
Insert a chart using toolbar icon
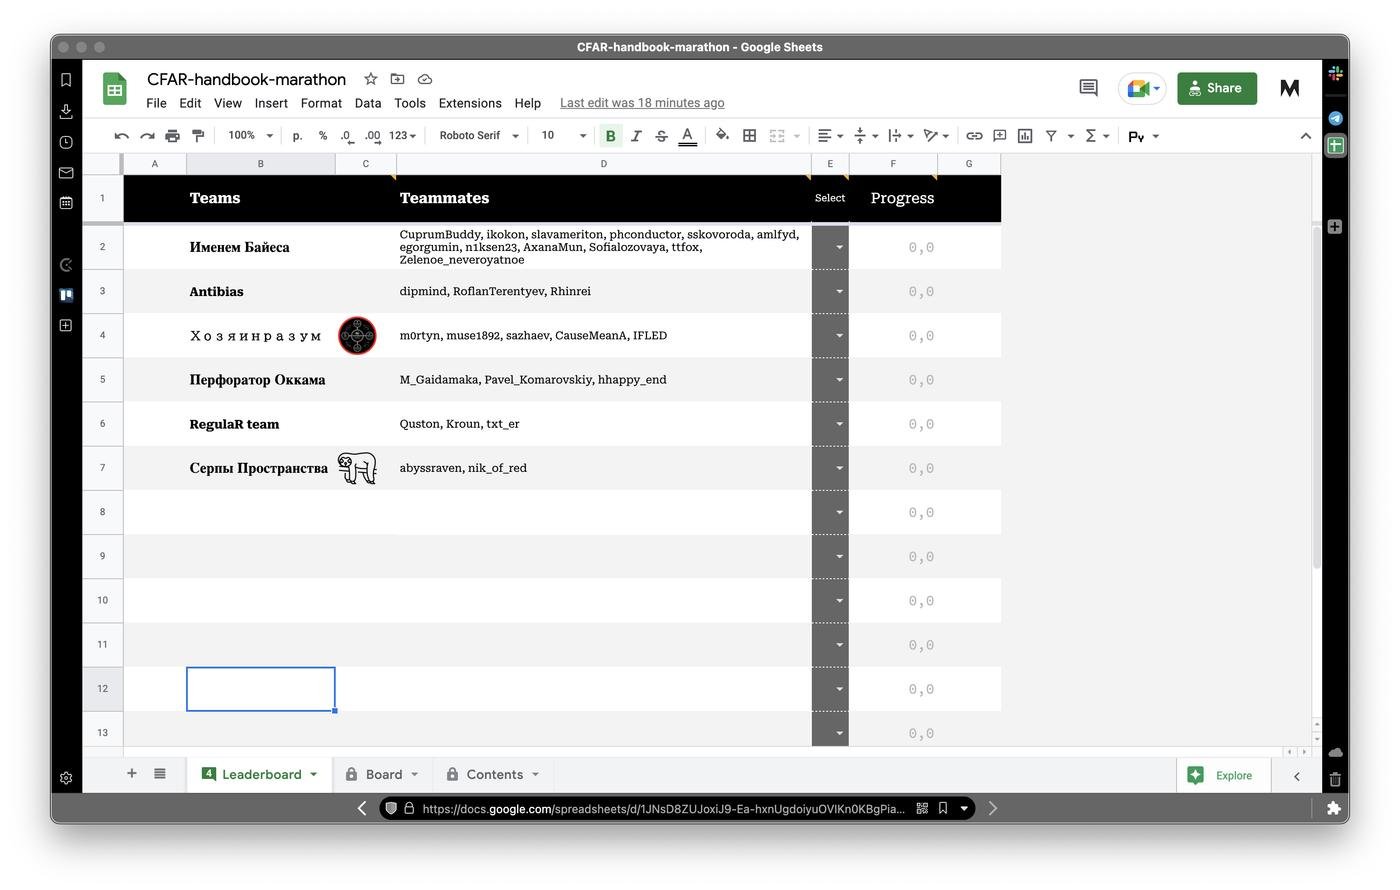(x=1025, y=136)
